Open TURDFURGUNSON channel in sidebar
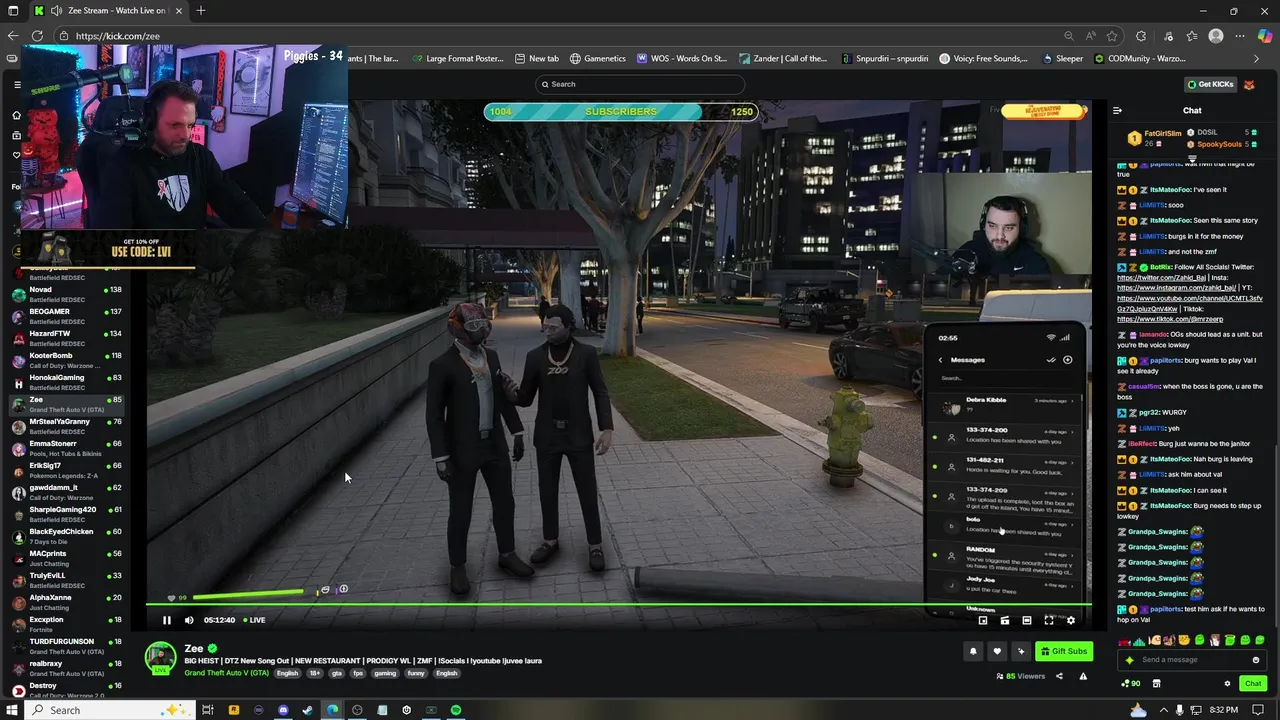The image size is (1280, 720). coord(65,646)
